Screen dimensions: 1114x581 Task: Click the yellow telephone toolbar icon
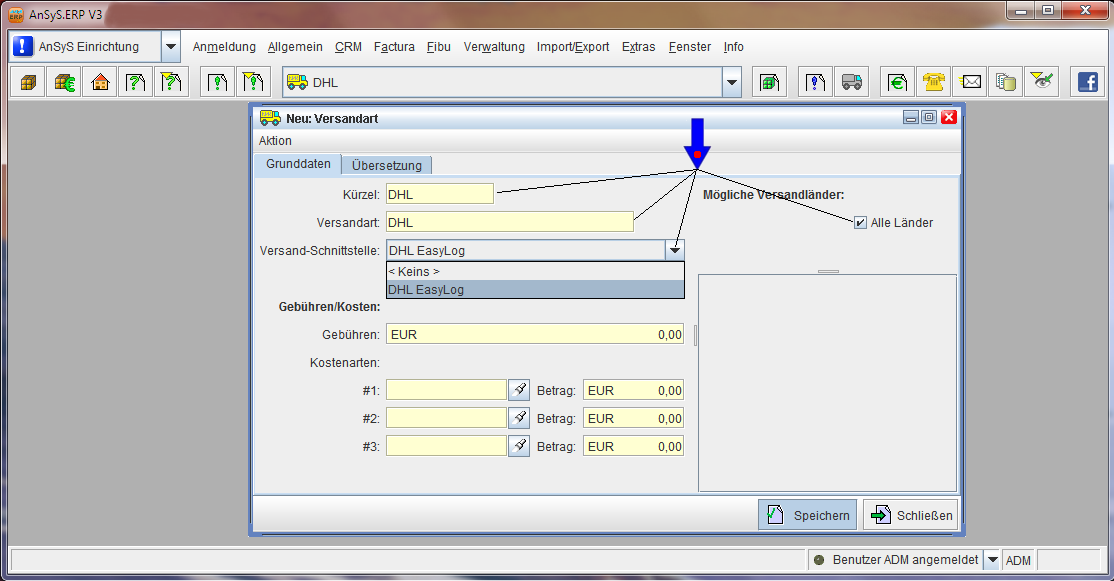point(935,82)
